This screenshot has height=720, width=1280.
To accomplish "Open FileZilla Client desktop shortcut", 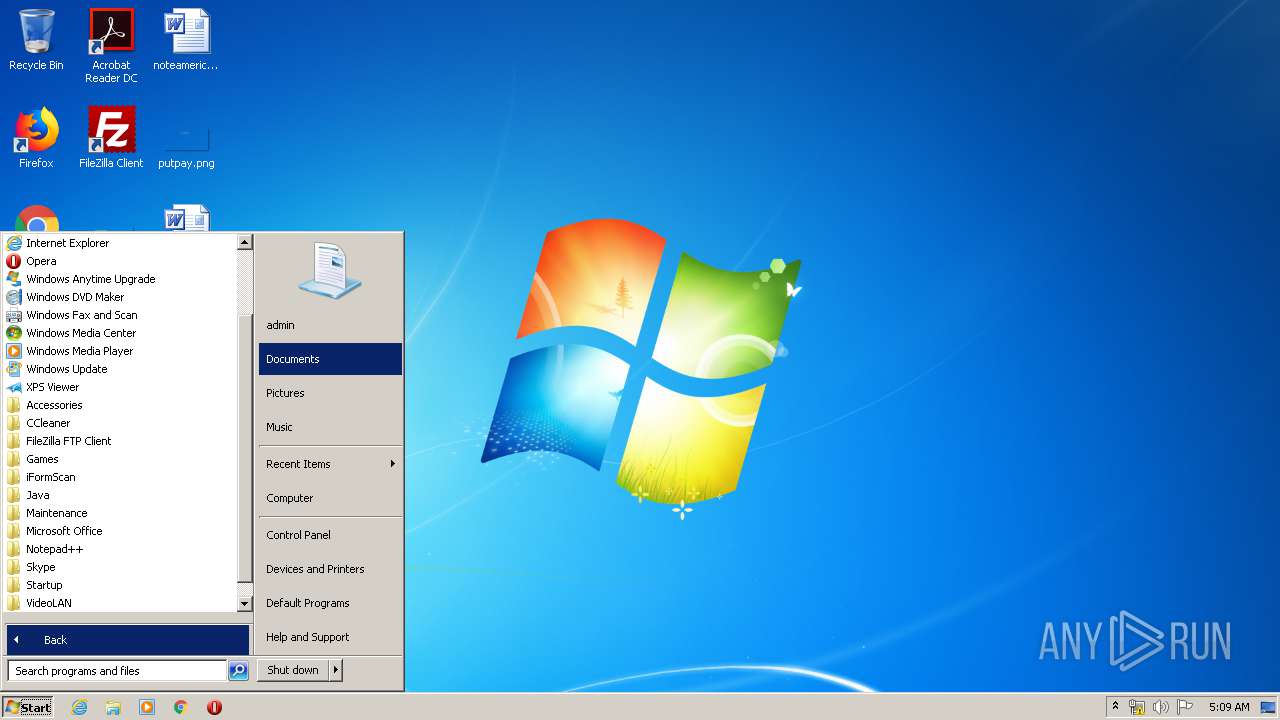I will pyautogui.click(x=111, y=138).
